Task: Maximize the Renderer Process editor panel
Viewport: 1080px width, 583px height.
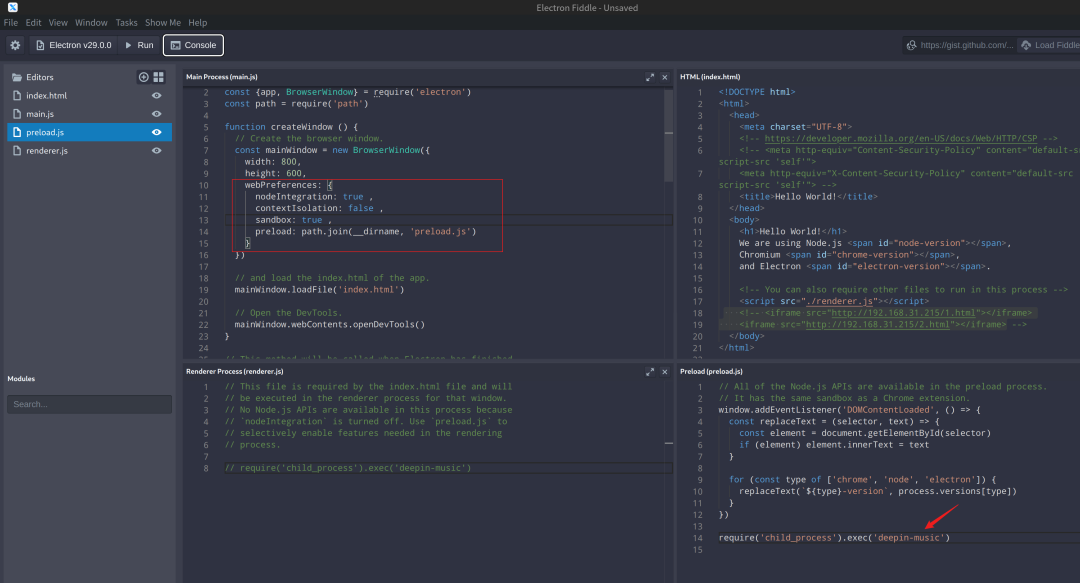Action: (650, 371)
